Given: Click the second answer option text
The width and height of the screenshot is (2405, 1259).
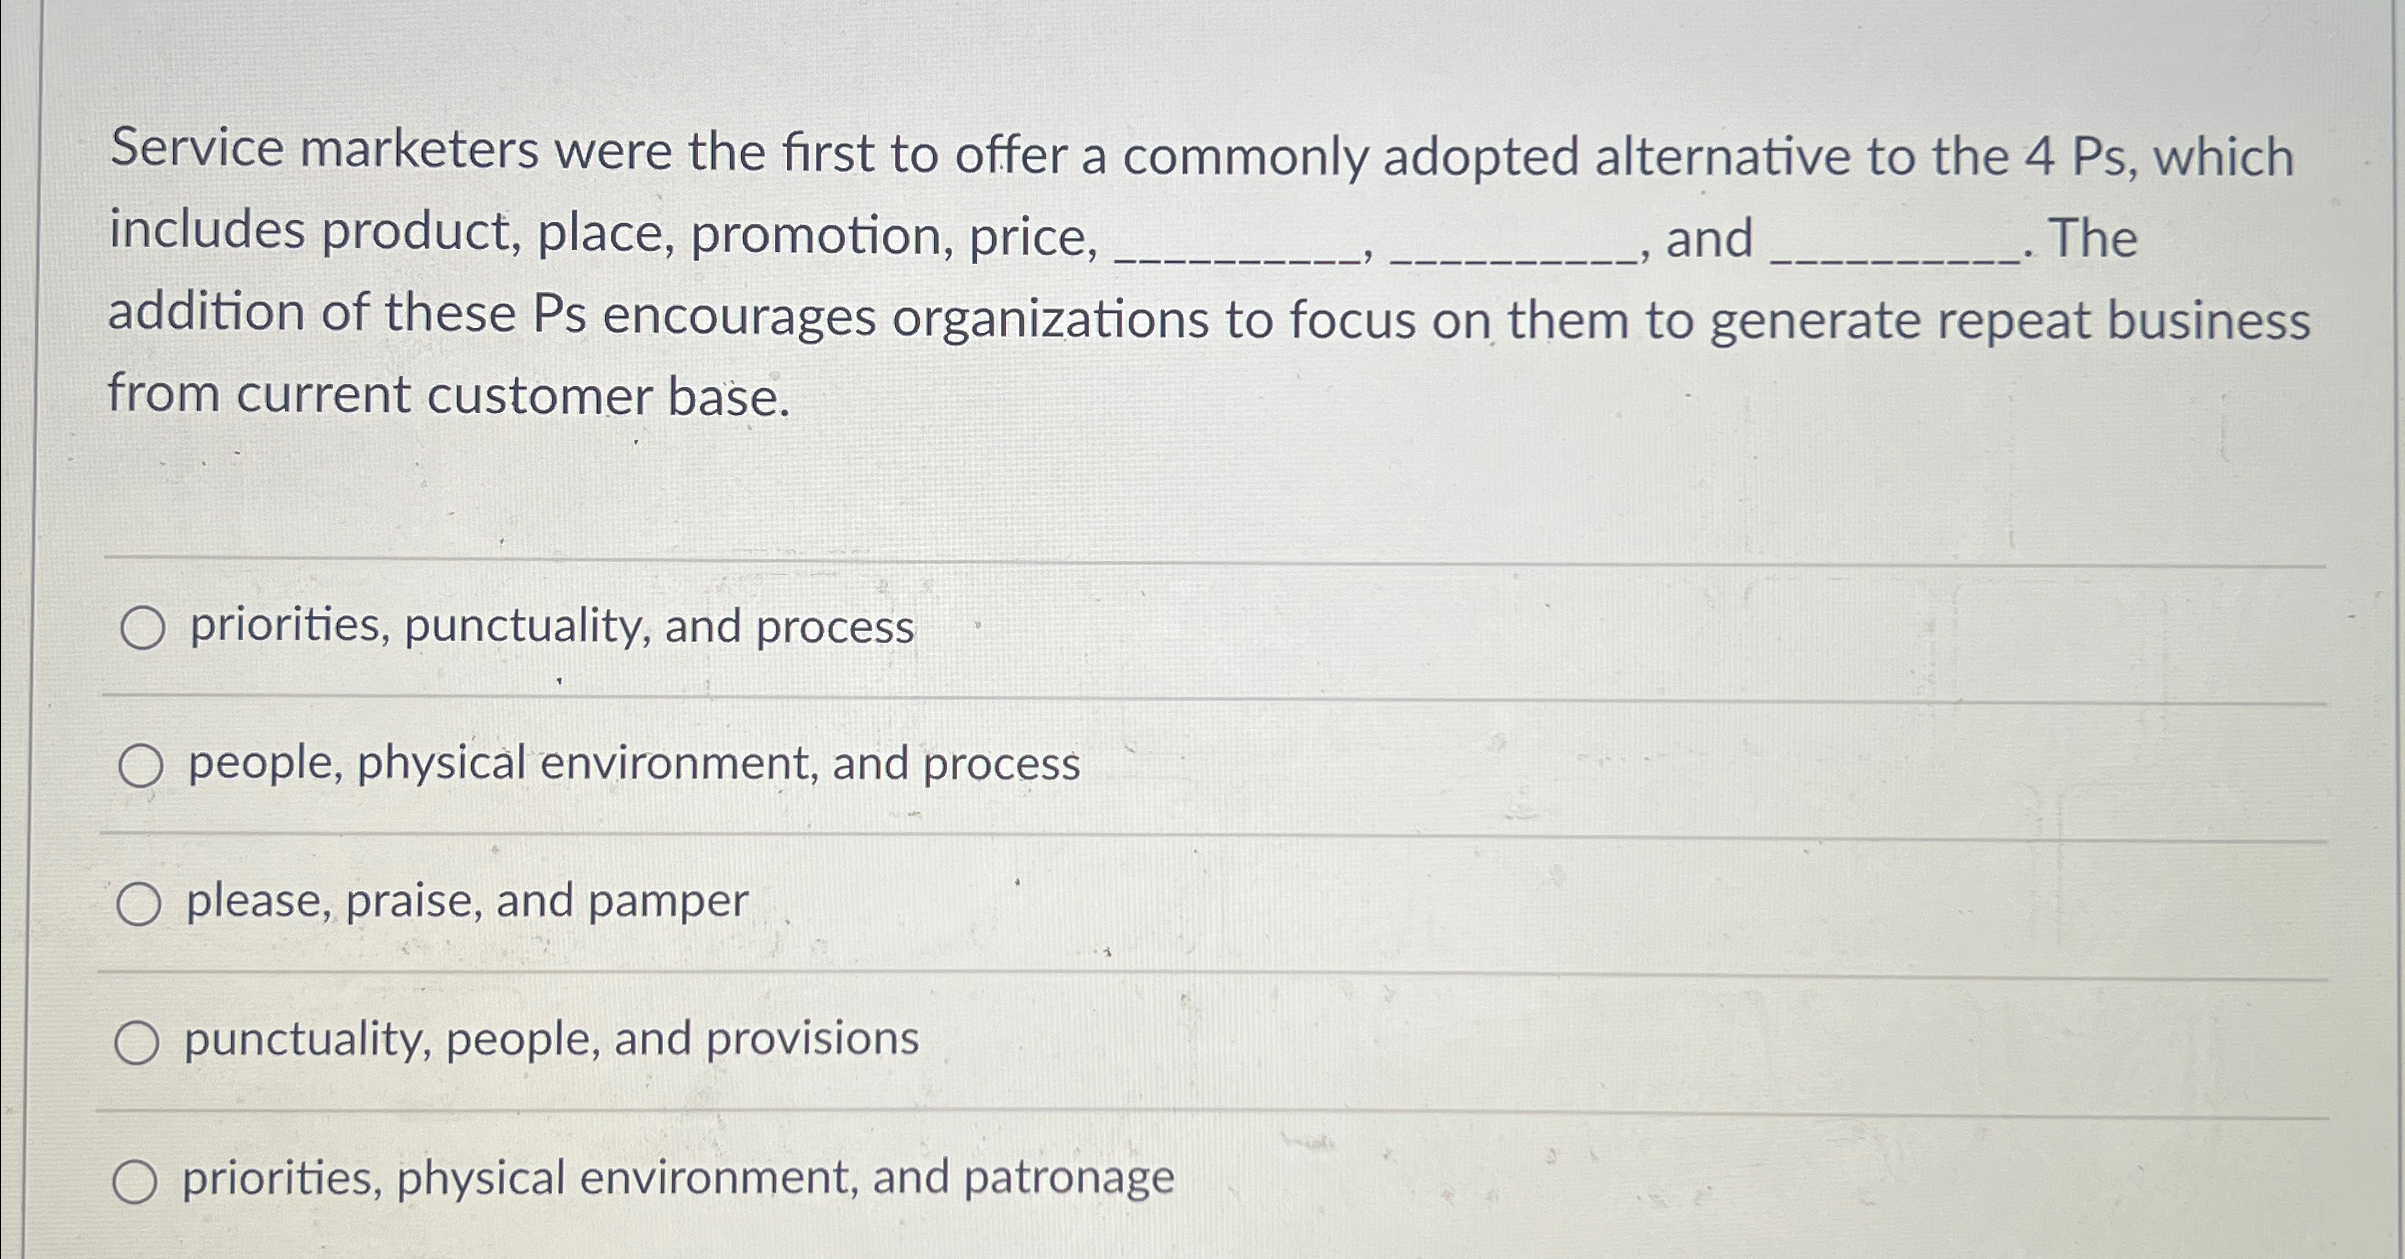Looking at the screenshot, I should 630,767.
